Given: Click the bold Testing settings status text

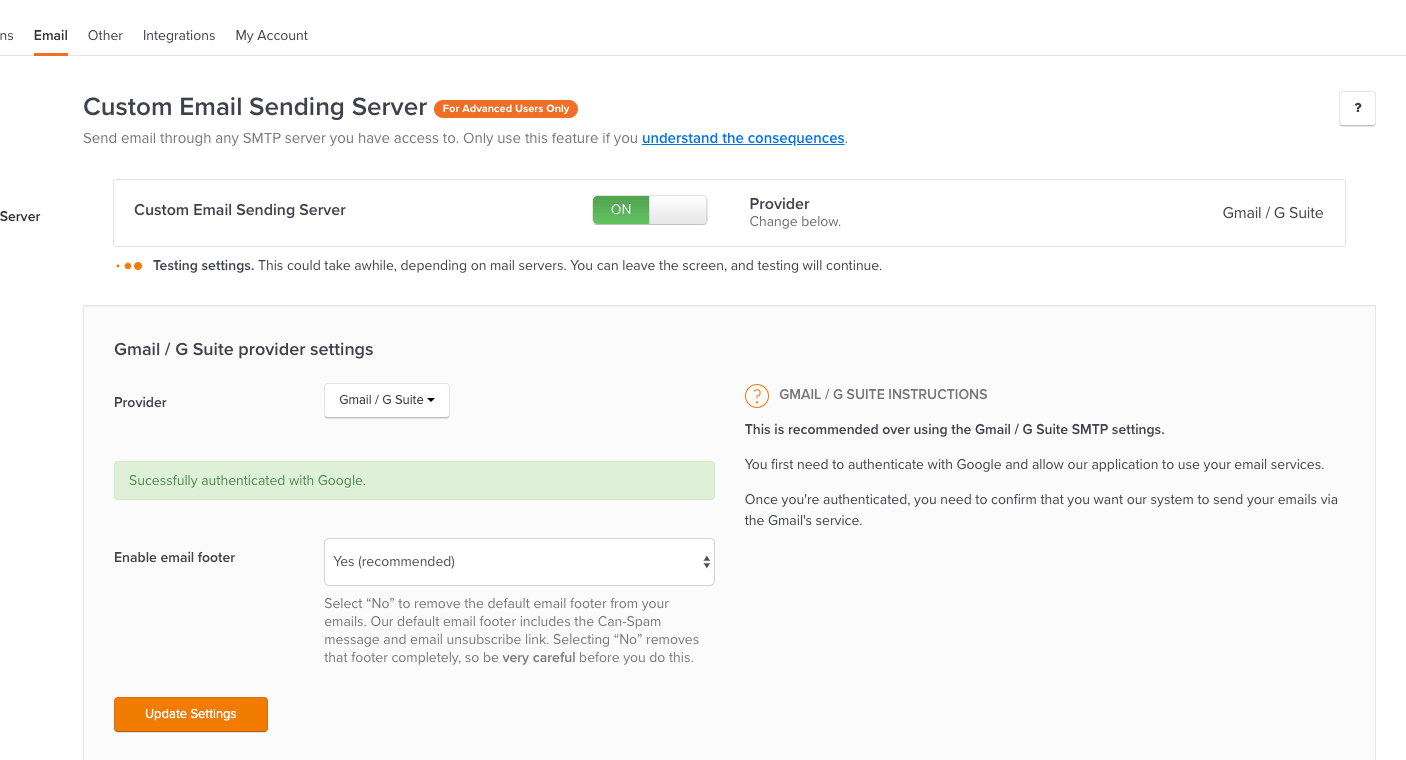Looking at the screenshot, I should 203,266.
